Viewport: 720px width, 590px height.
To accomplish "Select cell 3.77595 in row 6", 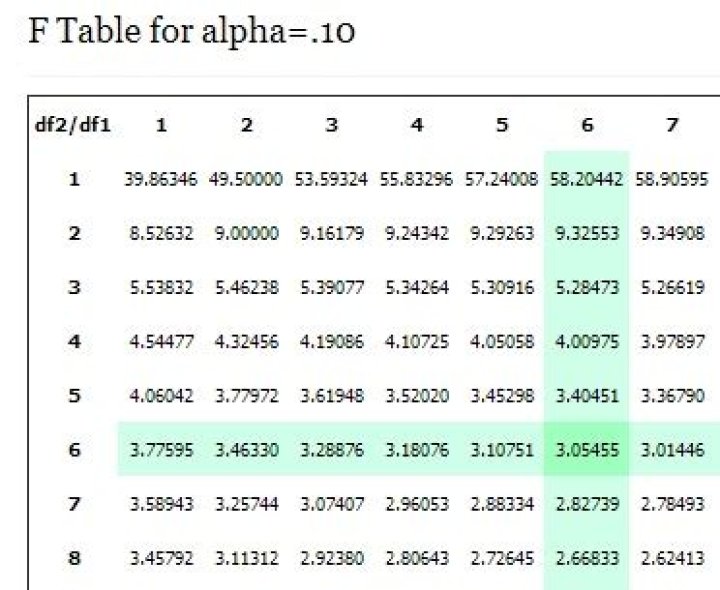I will pos(160,450).
